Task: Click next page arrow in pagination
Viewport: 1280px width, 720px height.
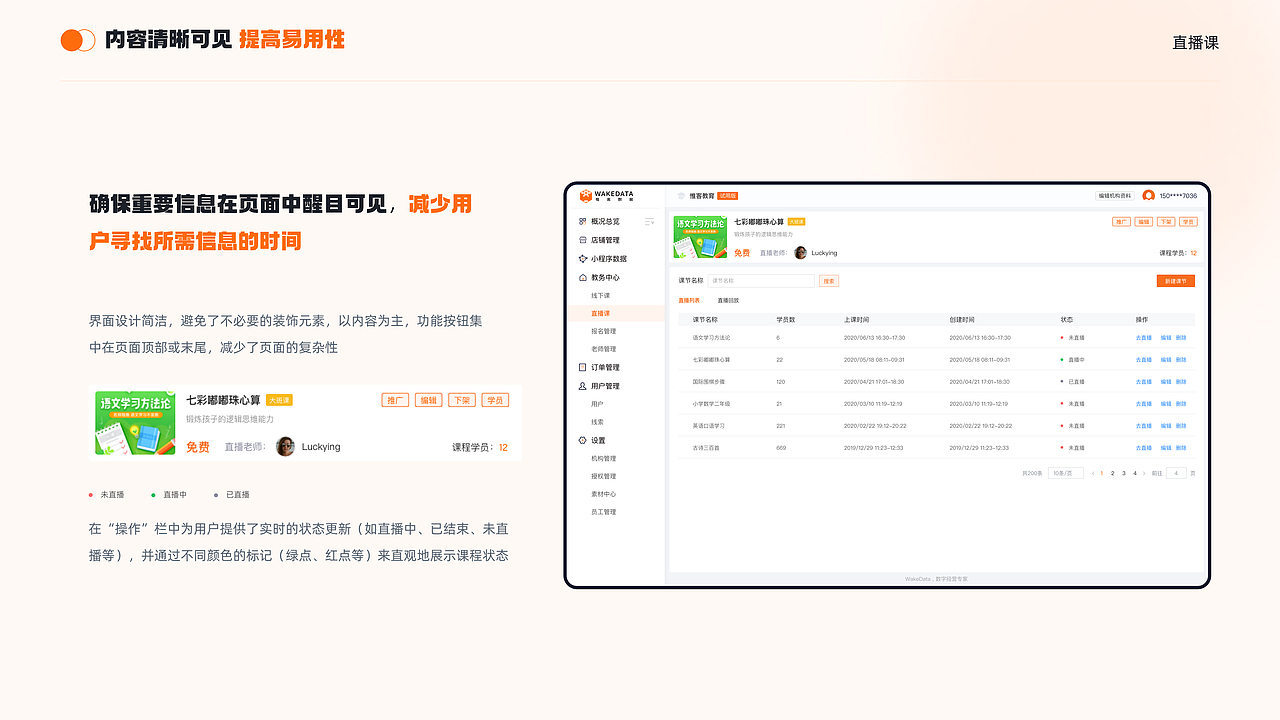Action: click(1145, 473)
